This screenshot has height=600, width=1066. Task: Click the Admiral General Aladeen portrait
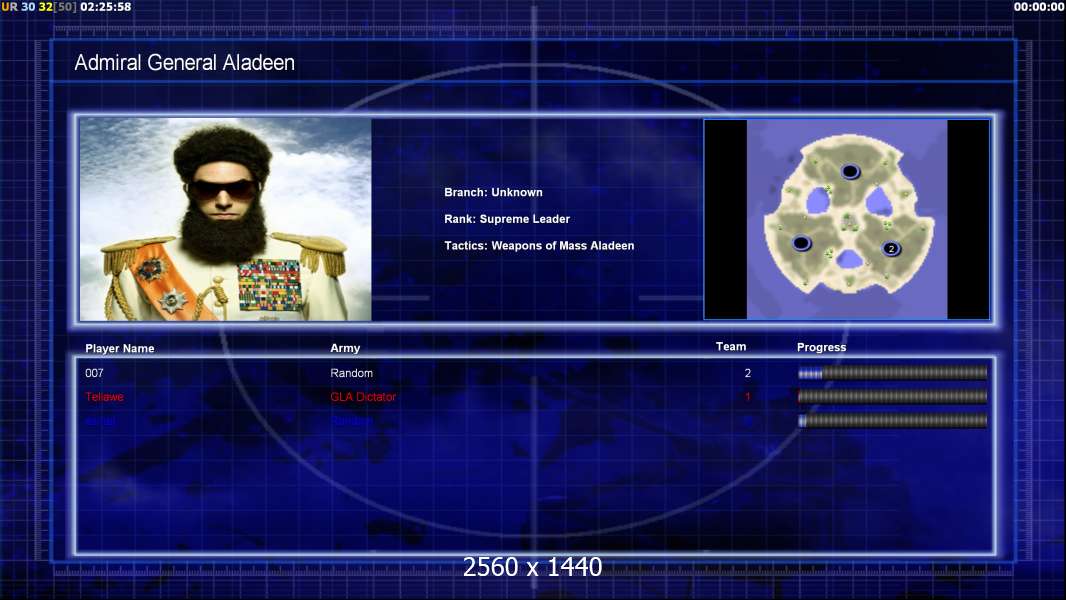click(226, 219)
